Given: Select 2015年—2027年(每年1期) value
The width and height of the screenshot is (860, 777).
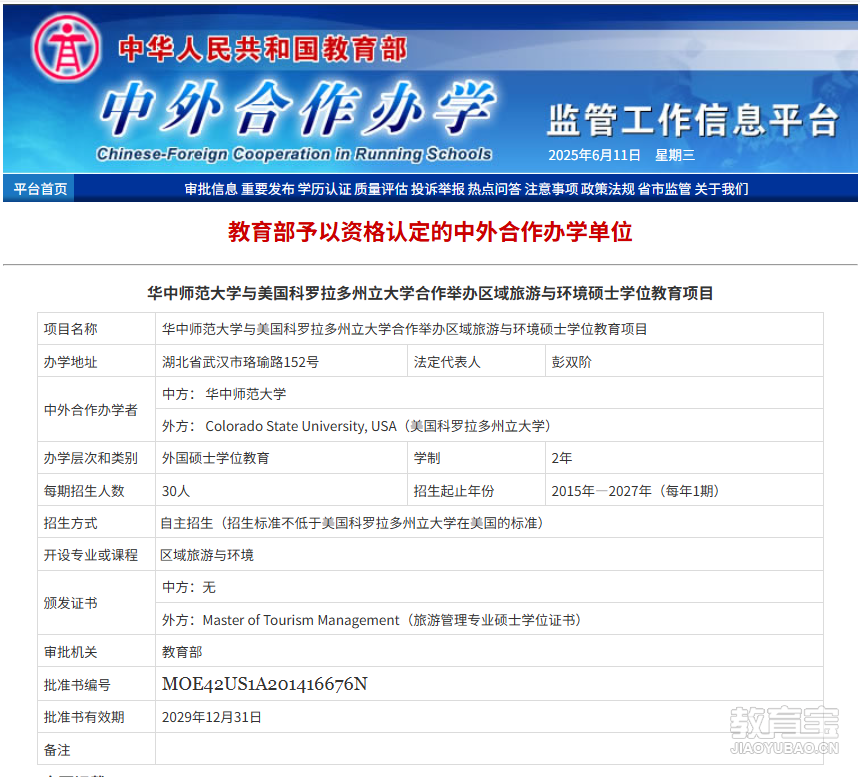Looking at the screenshot, I should click(x=635, y=491).
